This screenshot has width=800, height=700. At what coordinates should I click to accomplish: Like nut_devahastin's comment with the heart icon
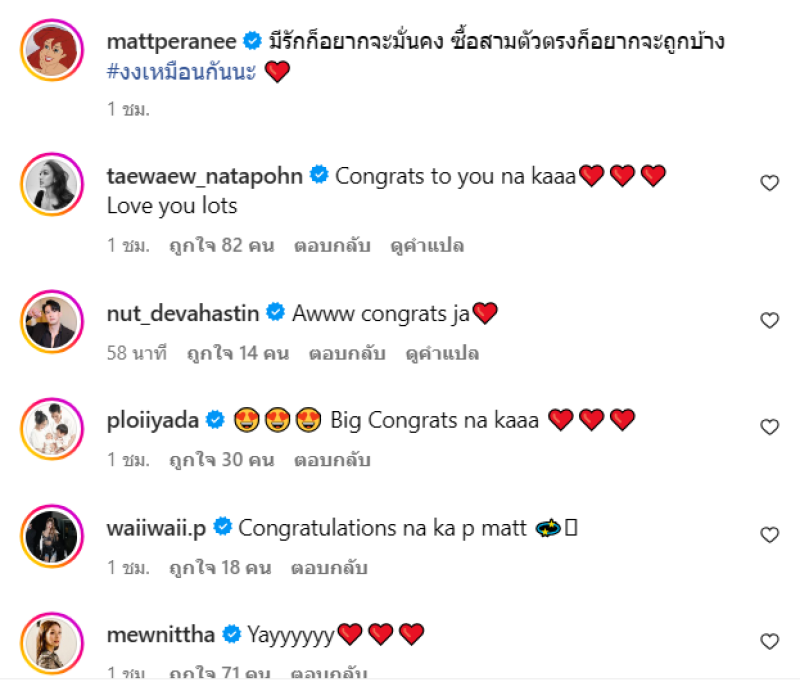(x=769, y=321)
